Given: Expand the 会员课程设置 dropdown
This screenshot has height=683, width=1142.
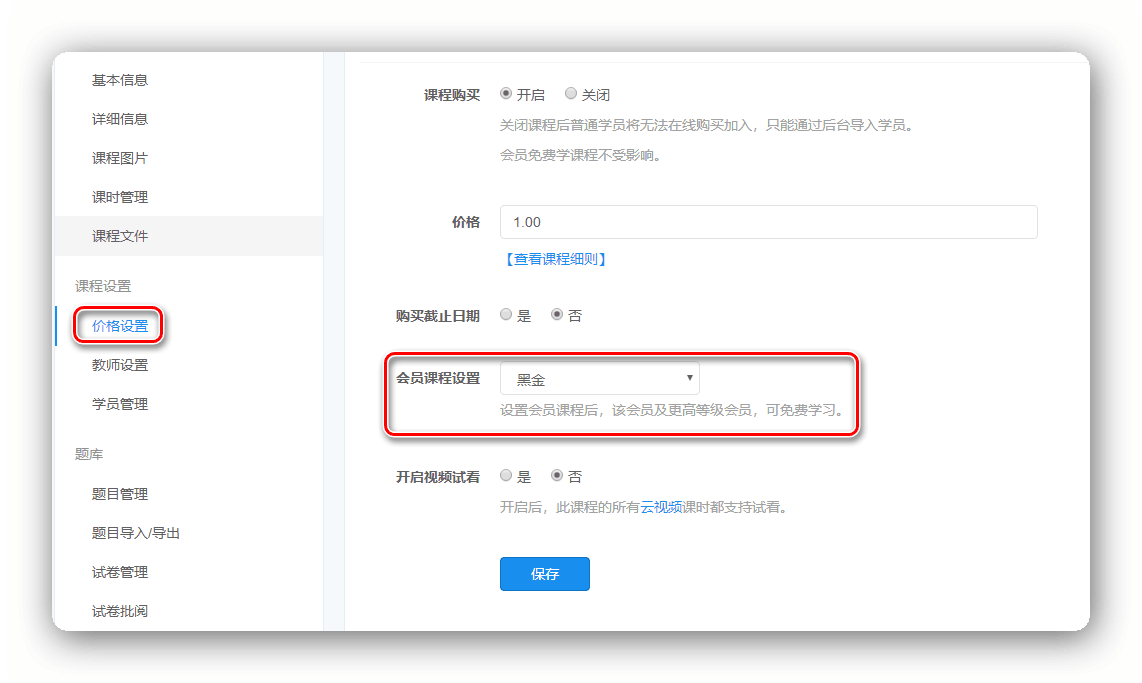Looking at the screenshot, I should [600, 379].
